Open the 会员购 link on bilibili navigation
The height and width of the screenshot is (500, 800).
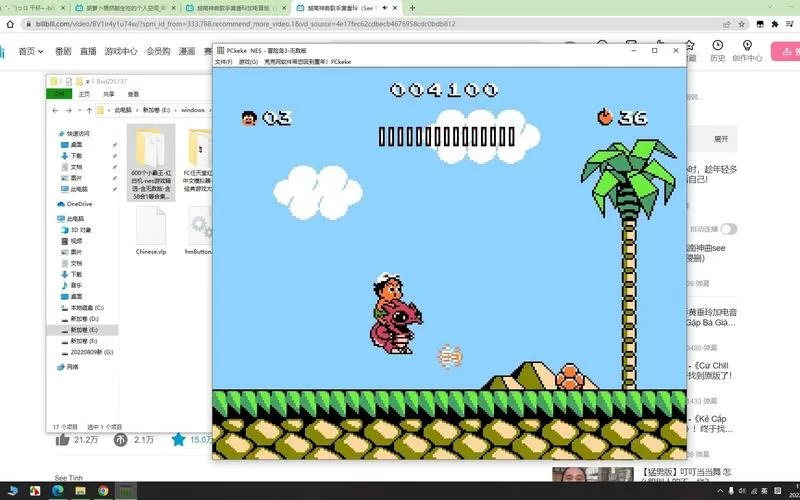[x=158, y=51]
